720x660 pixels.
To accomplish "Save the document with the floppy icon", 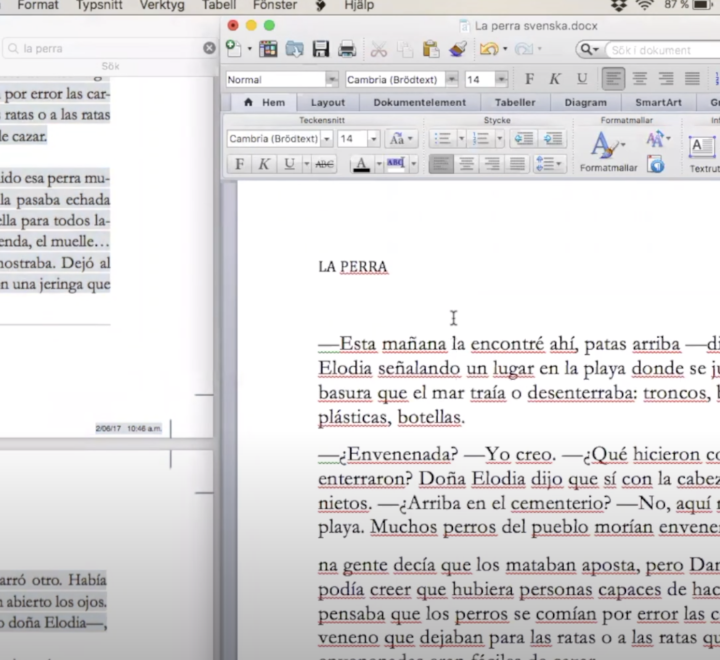I will coord(321,49).
